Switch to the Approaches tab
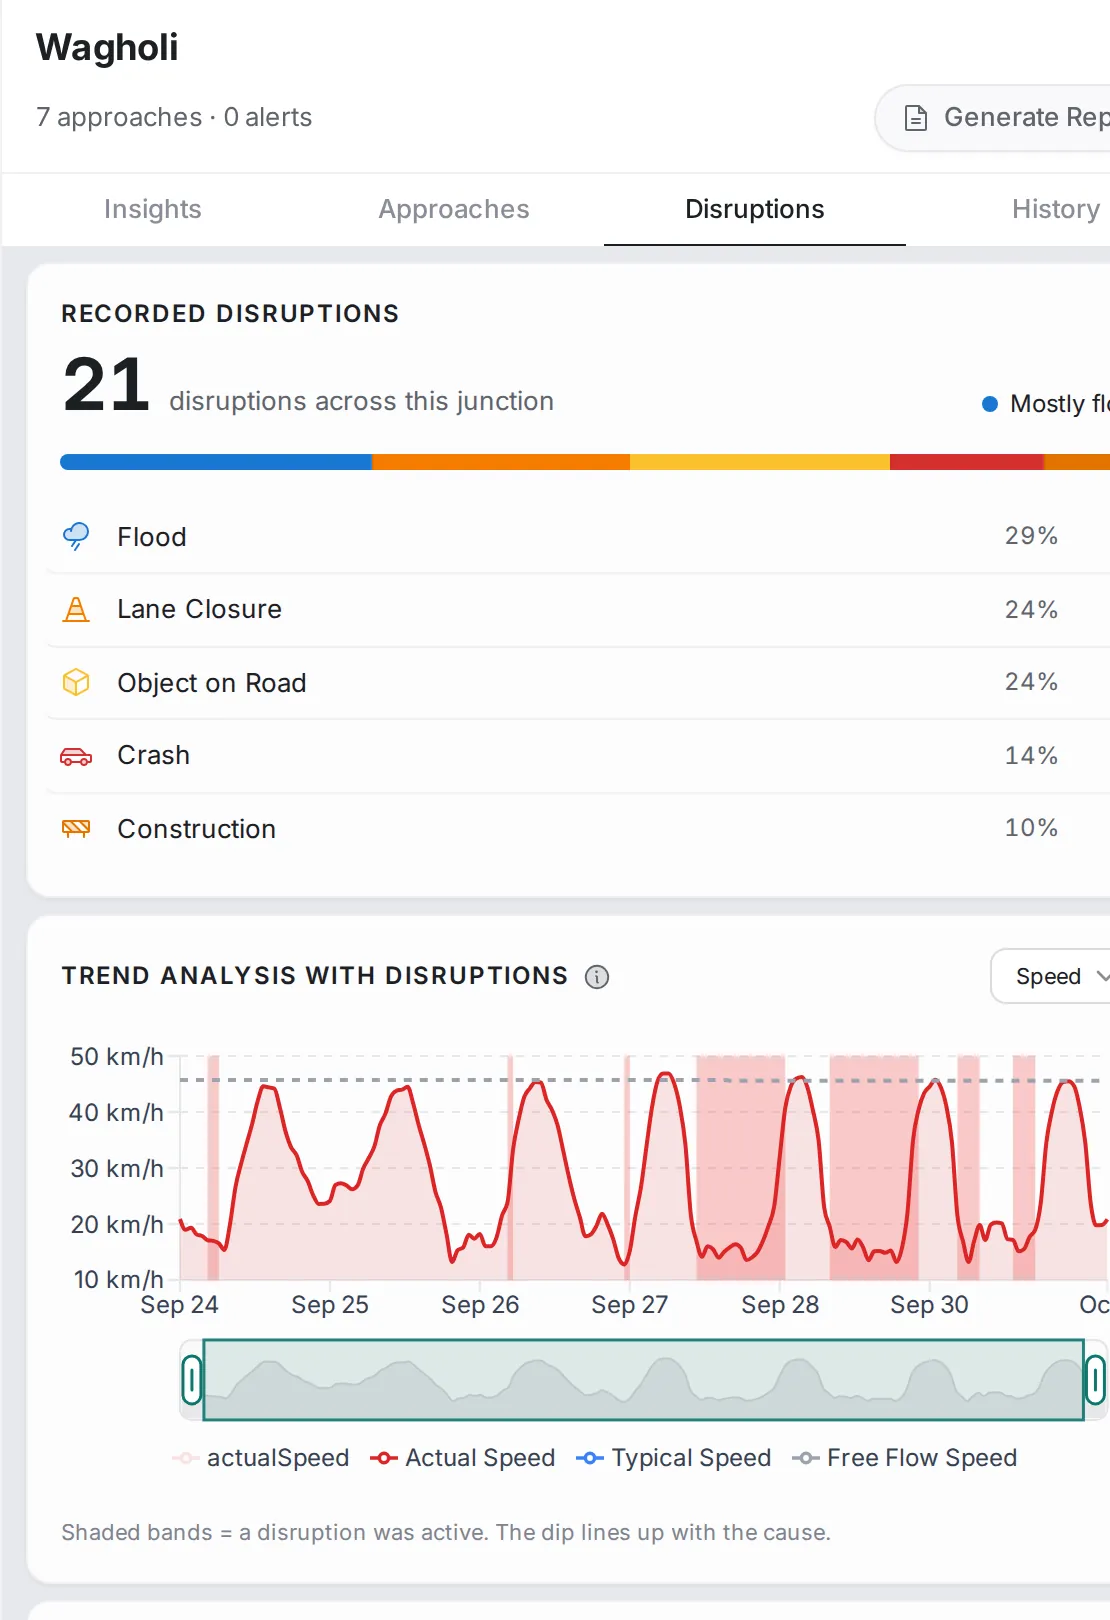This screenshot has height=1620, width=1110. (454, 209)
